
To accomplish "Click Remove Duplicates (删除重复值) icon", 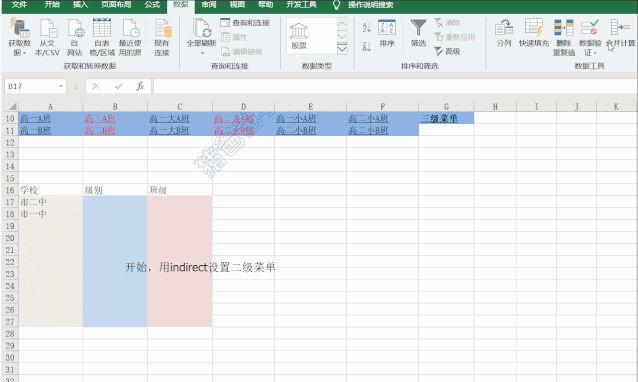I will pyautogui.click(x=564, y=28).
